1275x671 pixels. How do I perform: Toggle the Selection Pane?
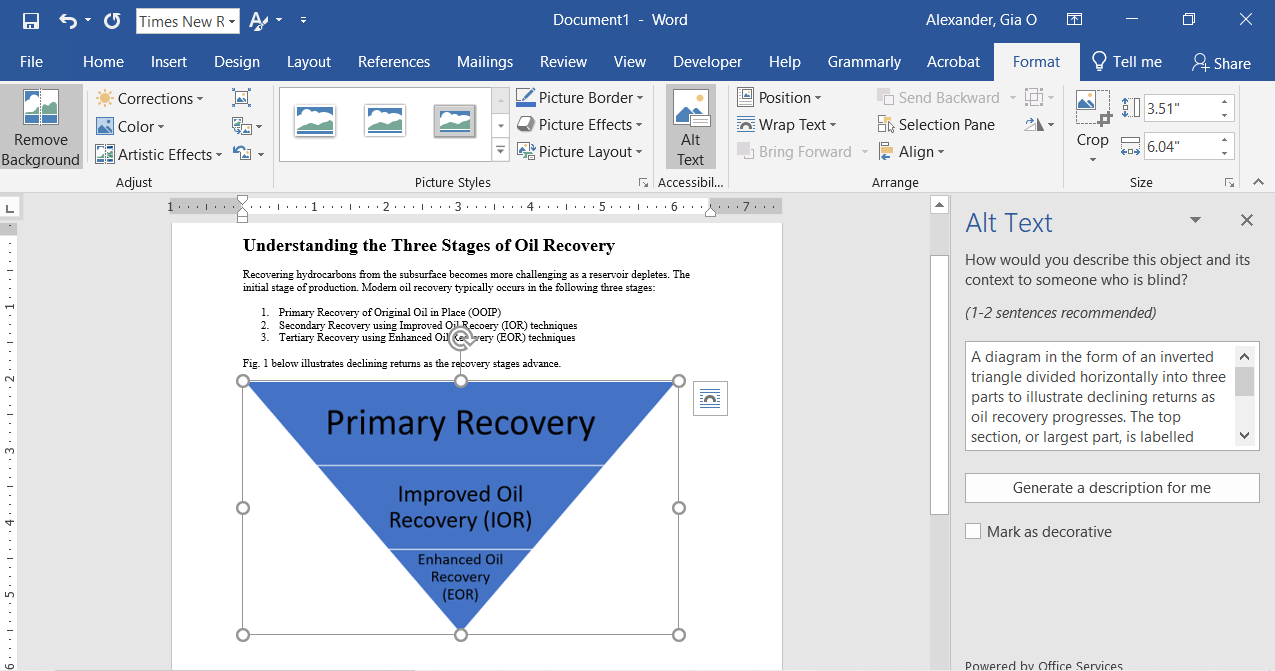[936, 124]
